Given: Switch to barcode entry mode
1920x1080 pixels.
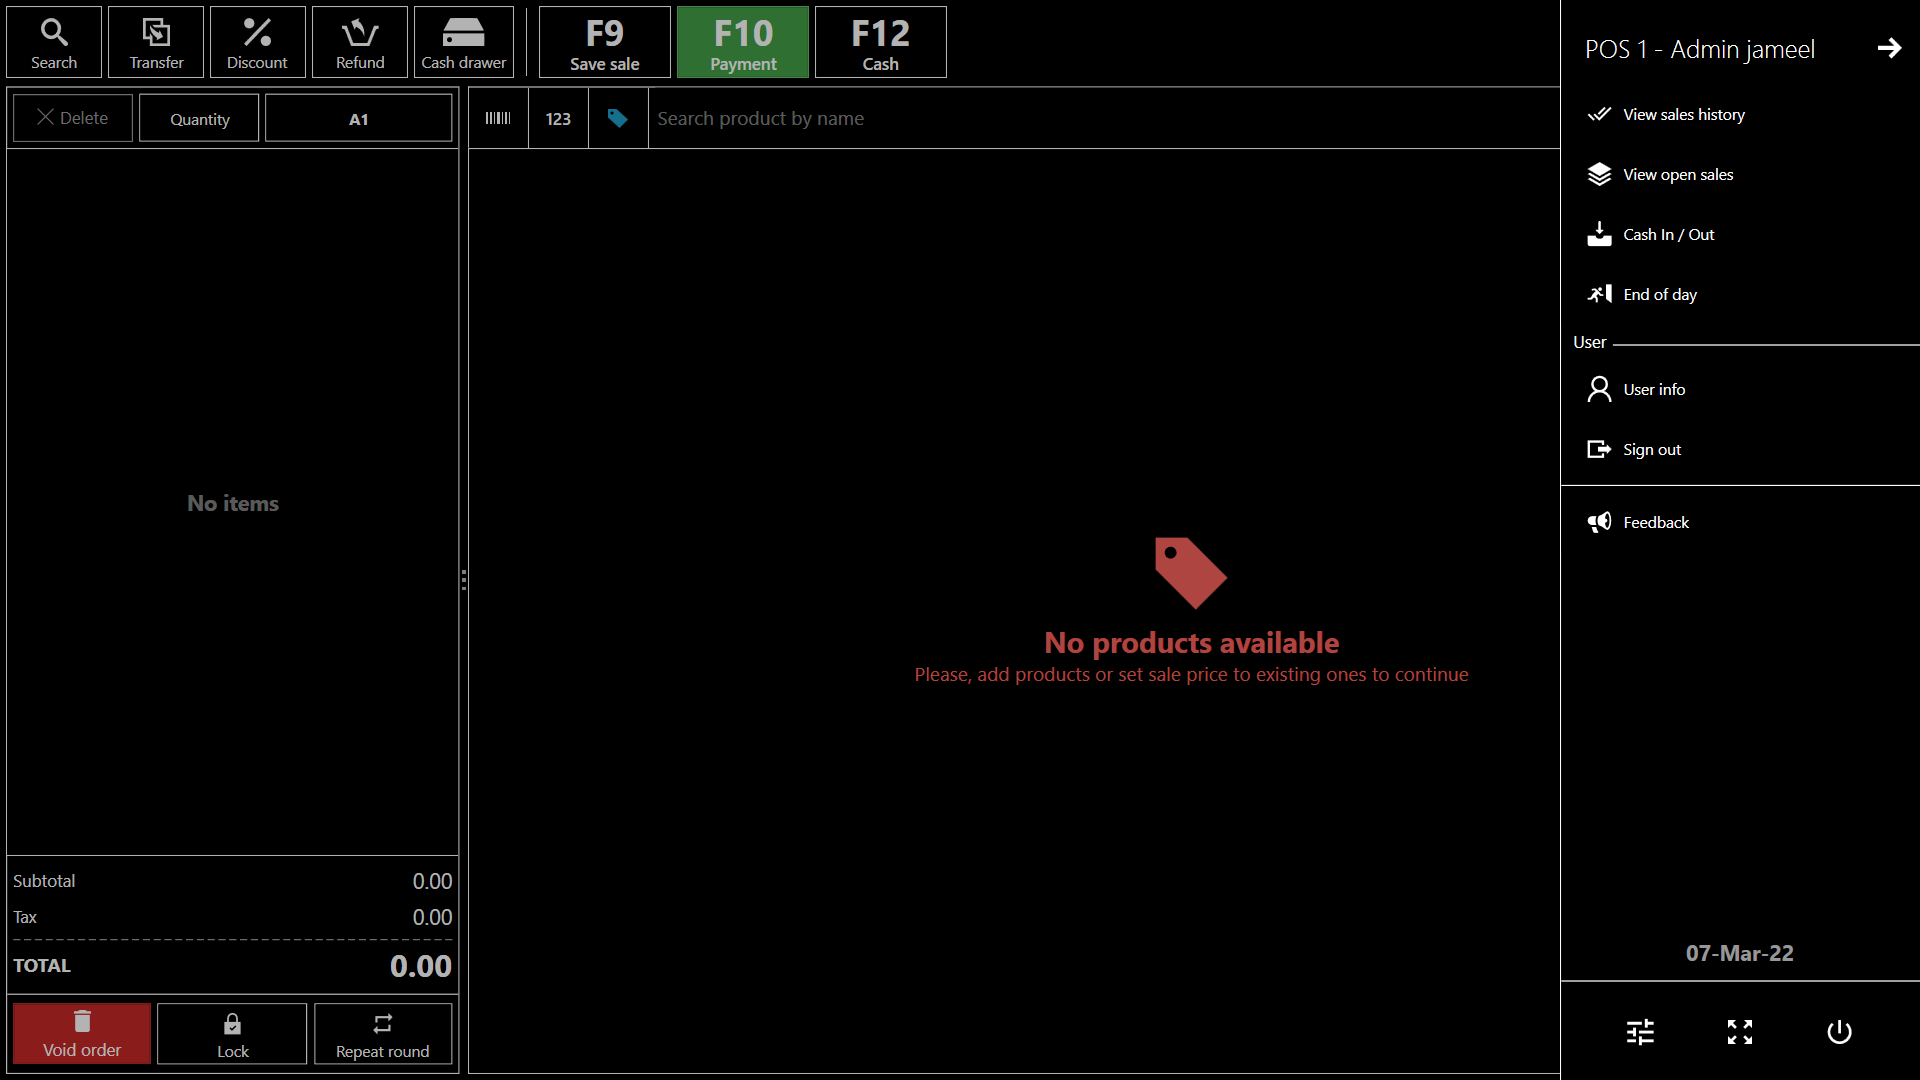Looking at the screenshot, I should (x=498, y=118).
